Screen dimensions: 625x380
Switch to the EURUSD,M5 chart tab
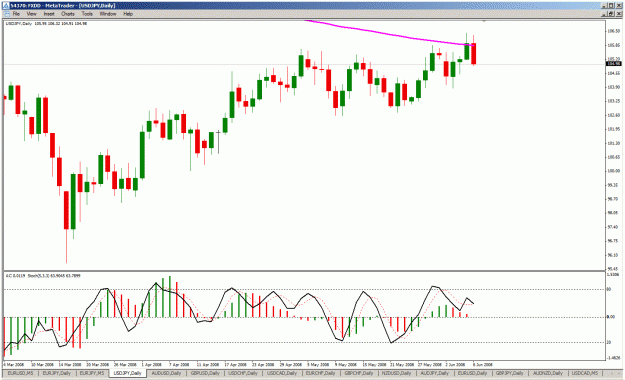20,373
